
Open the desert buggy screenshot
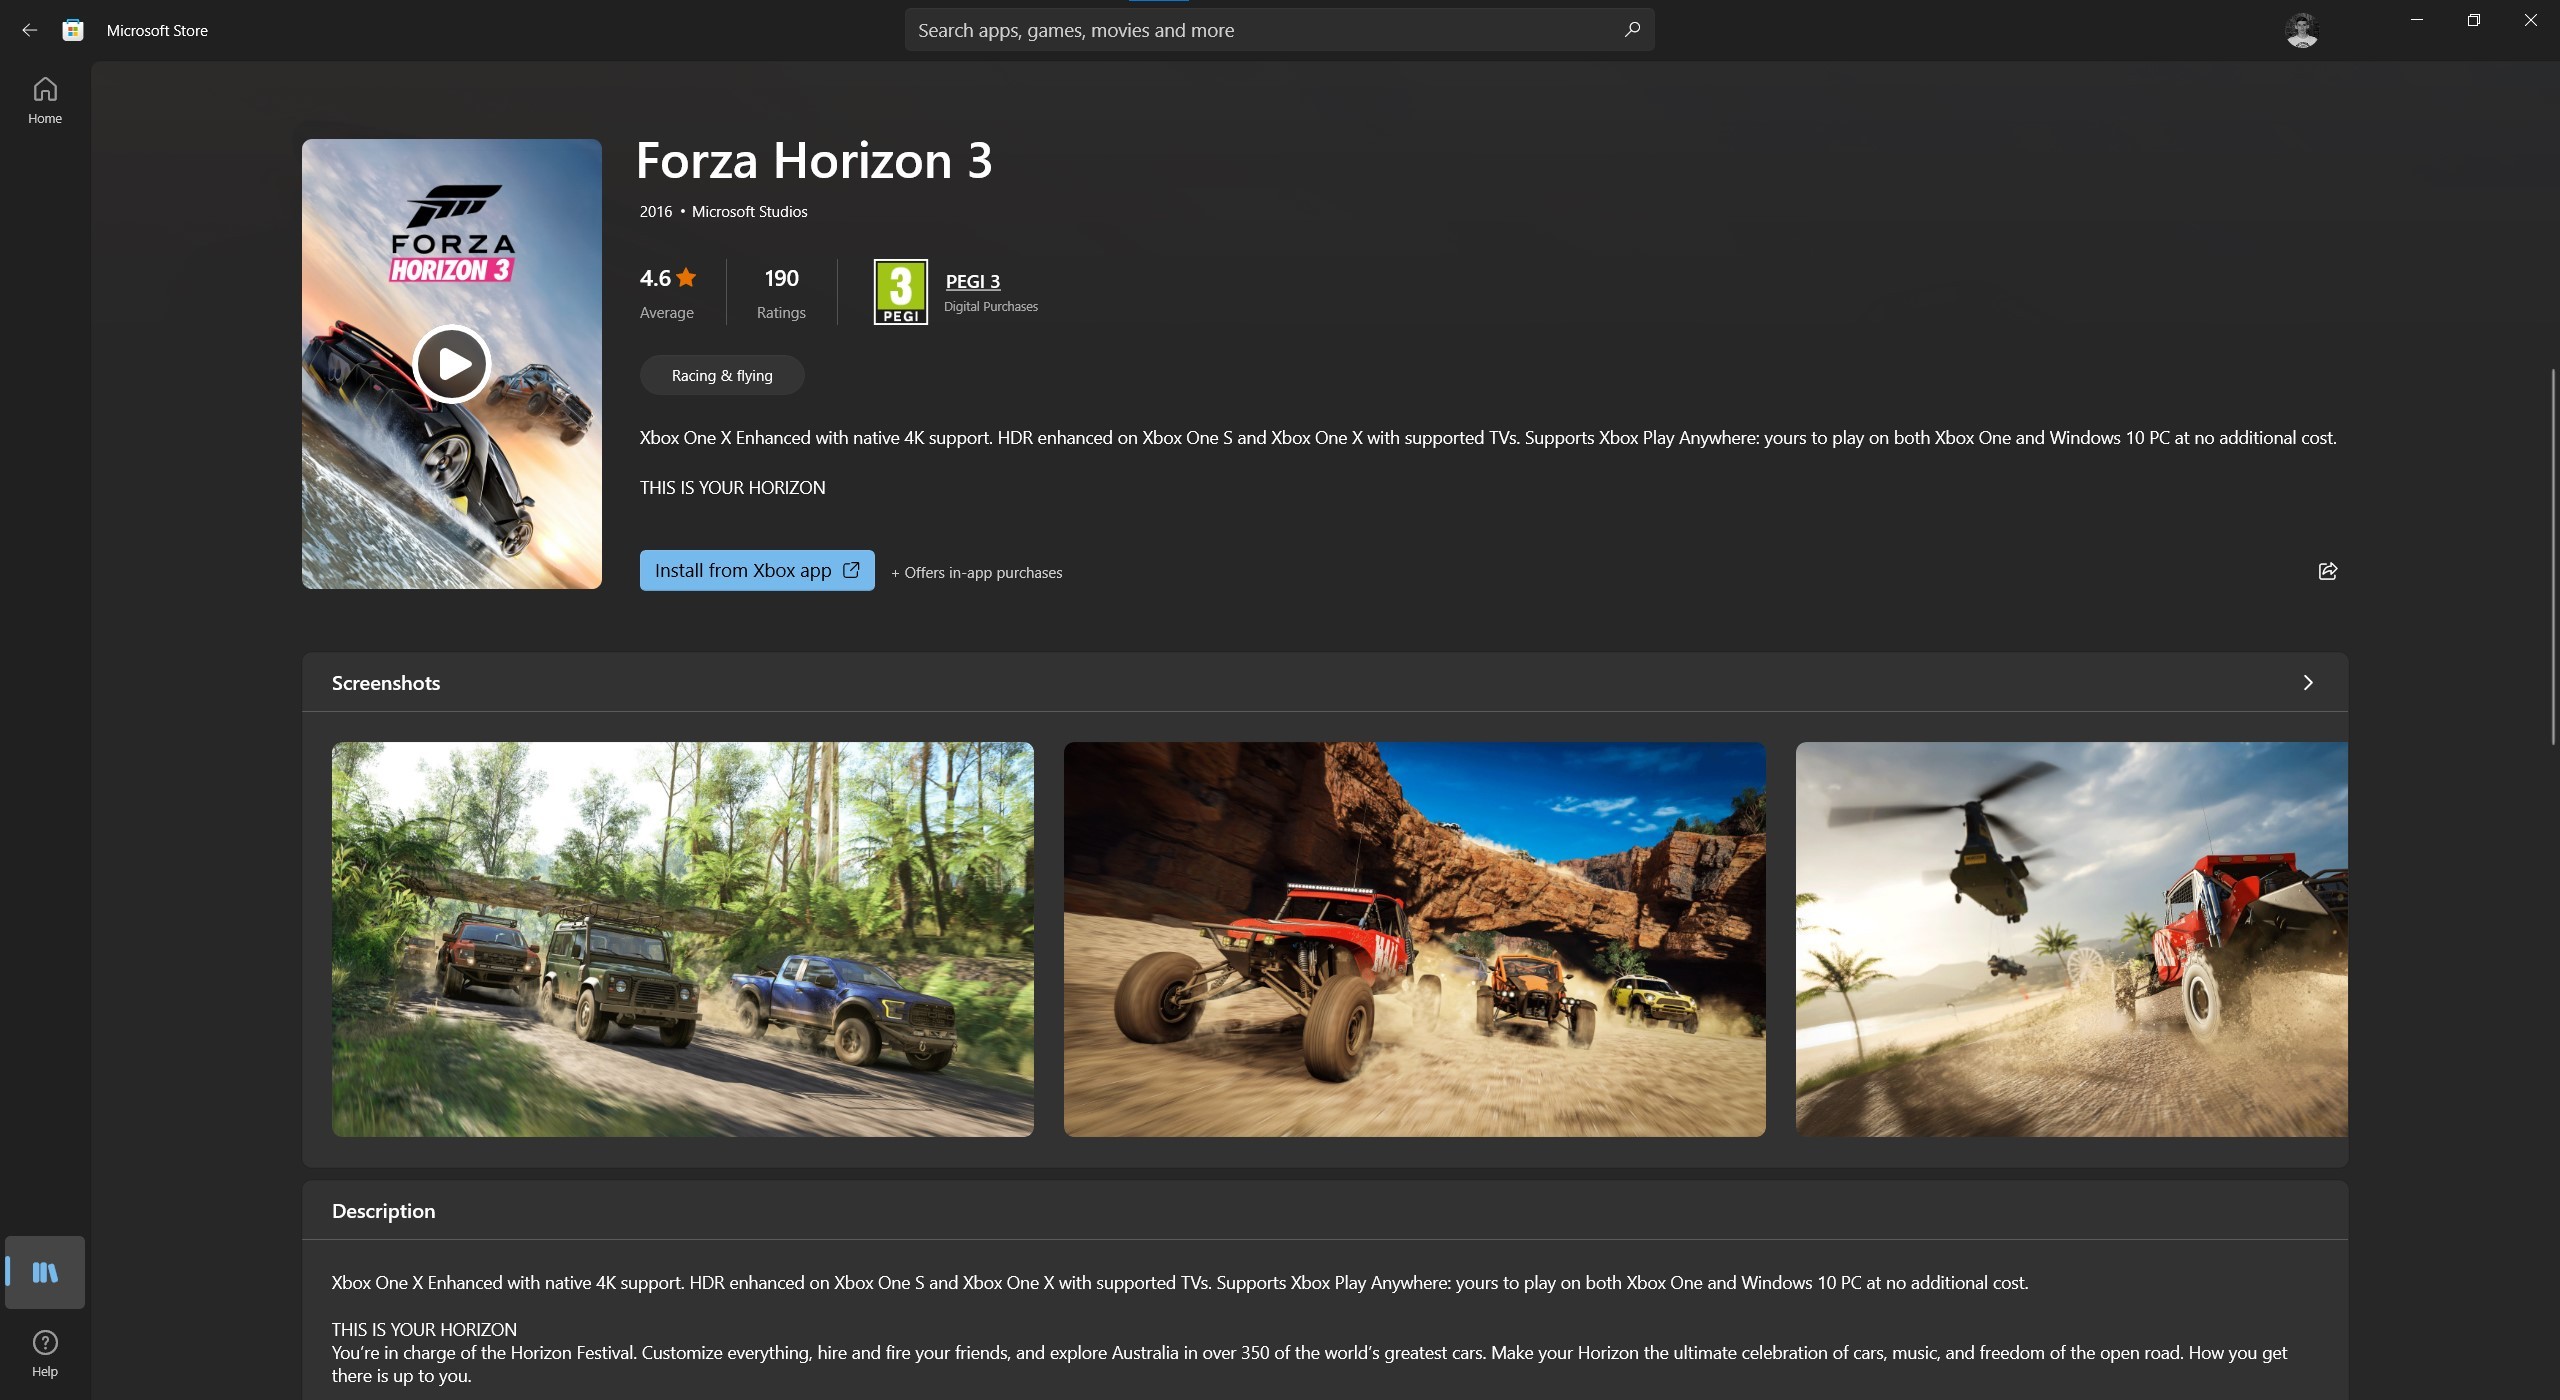tap(1415, 939)
